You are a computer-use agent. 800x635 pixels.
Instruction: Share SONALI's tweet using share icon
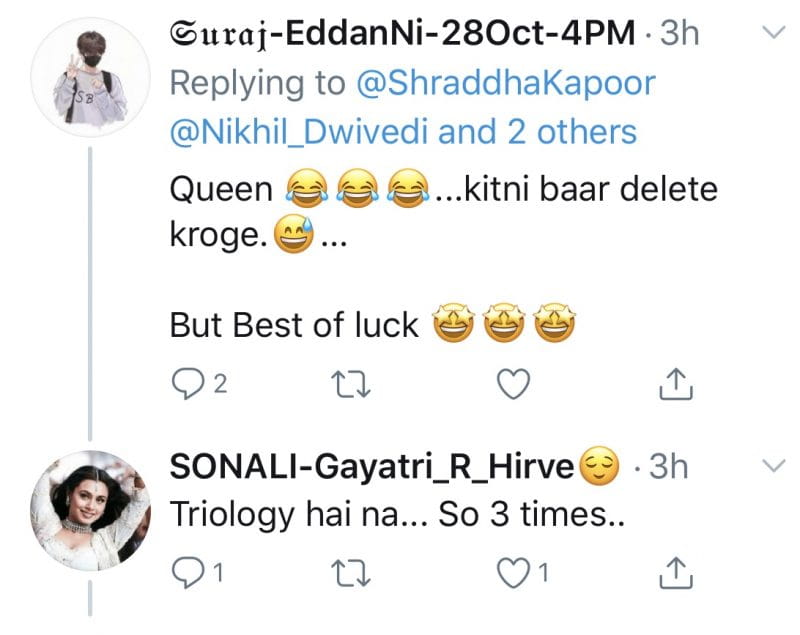[676, 572]
